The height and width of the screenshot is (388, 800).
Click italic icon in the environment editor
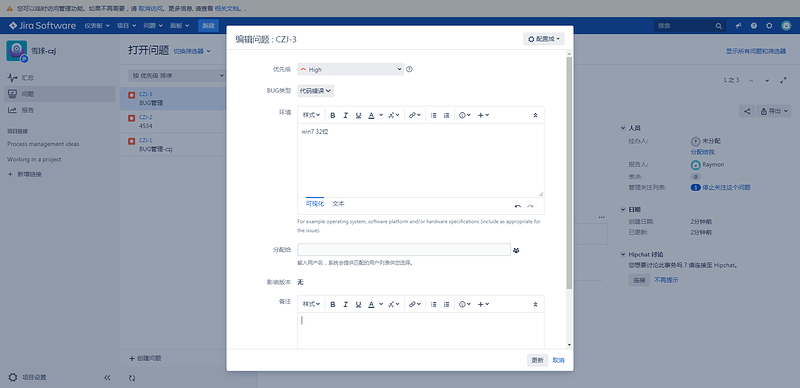coord(345,115)
